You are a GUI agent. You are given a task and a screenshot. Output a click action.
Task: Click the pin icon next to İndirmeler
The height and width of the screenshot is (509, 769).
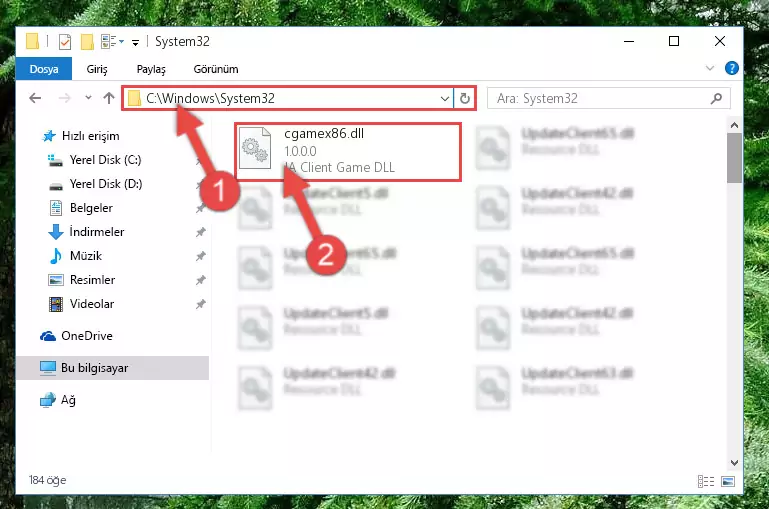click(201, 232)
